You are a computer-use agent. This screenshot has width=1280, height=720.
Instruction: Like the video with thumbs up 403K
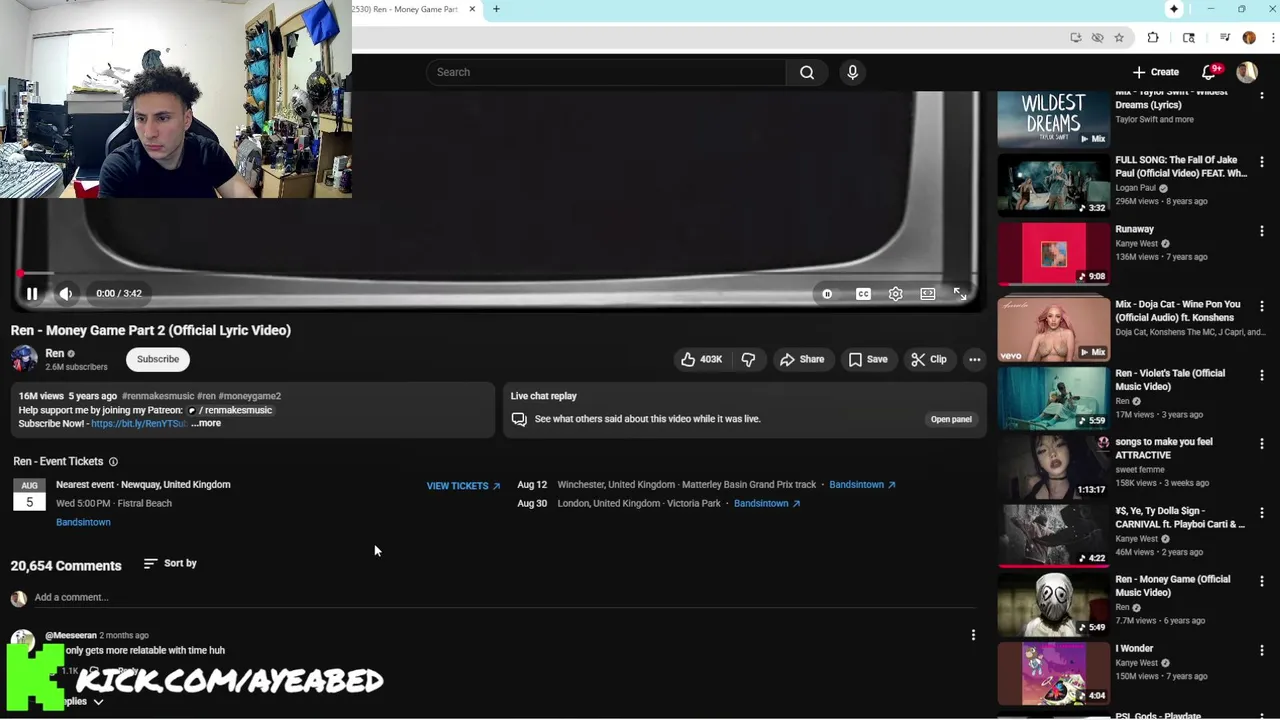pos(701,359)
